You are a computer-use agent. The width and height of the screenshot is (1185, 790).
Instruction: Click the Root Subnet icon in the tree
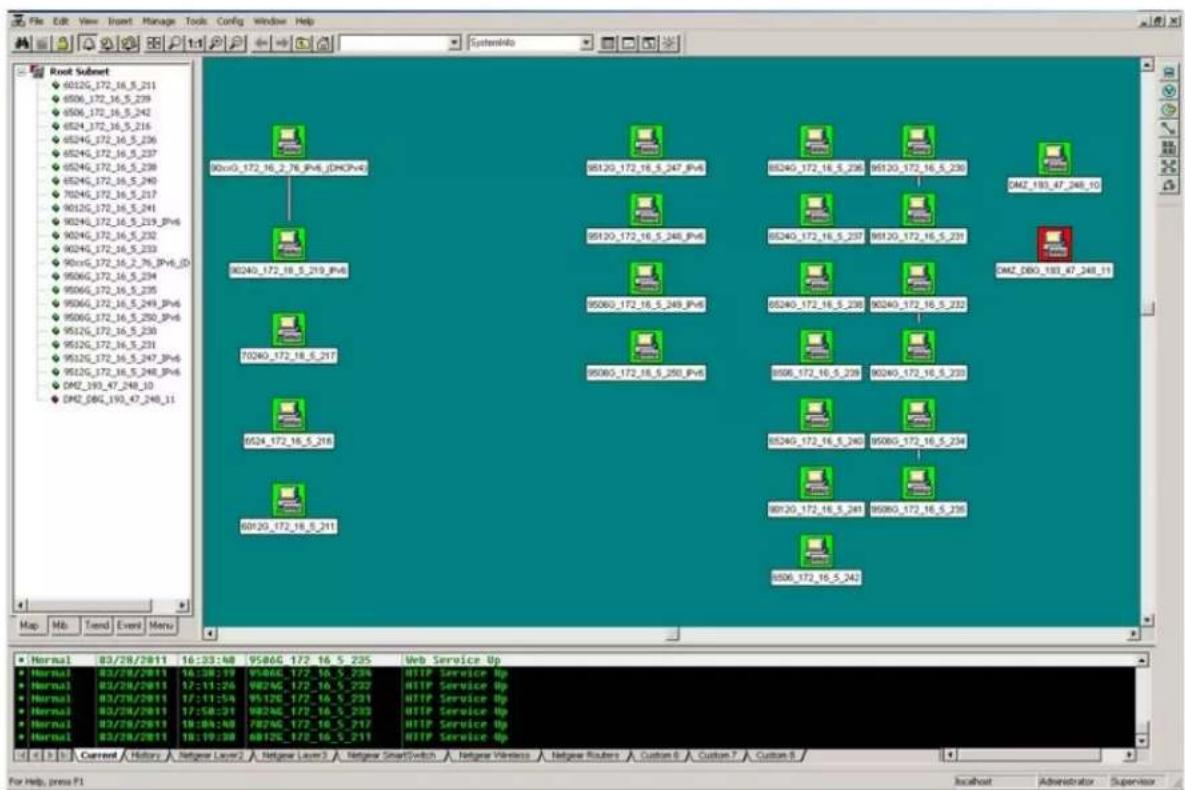pos(36,71)
